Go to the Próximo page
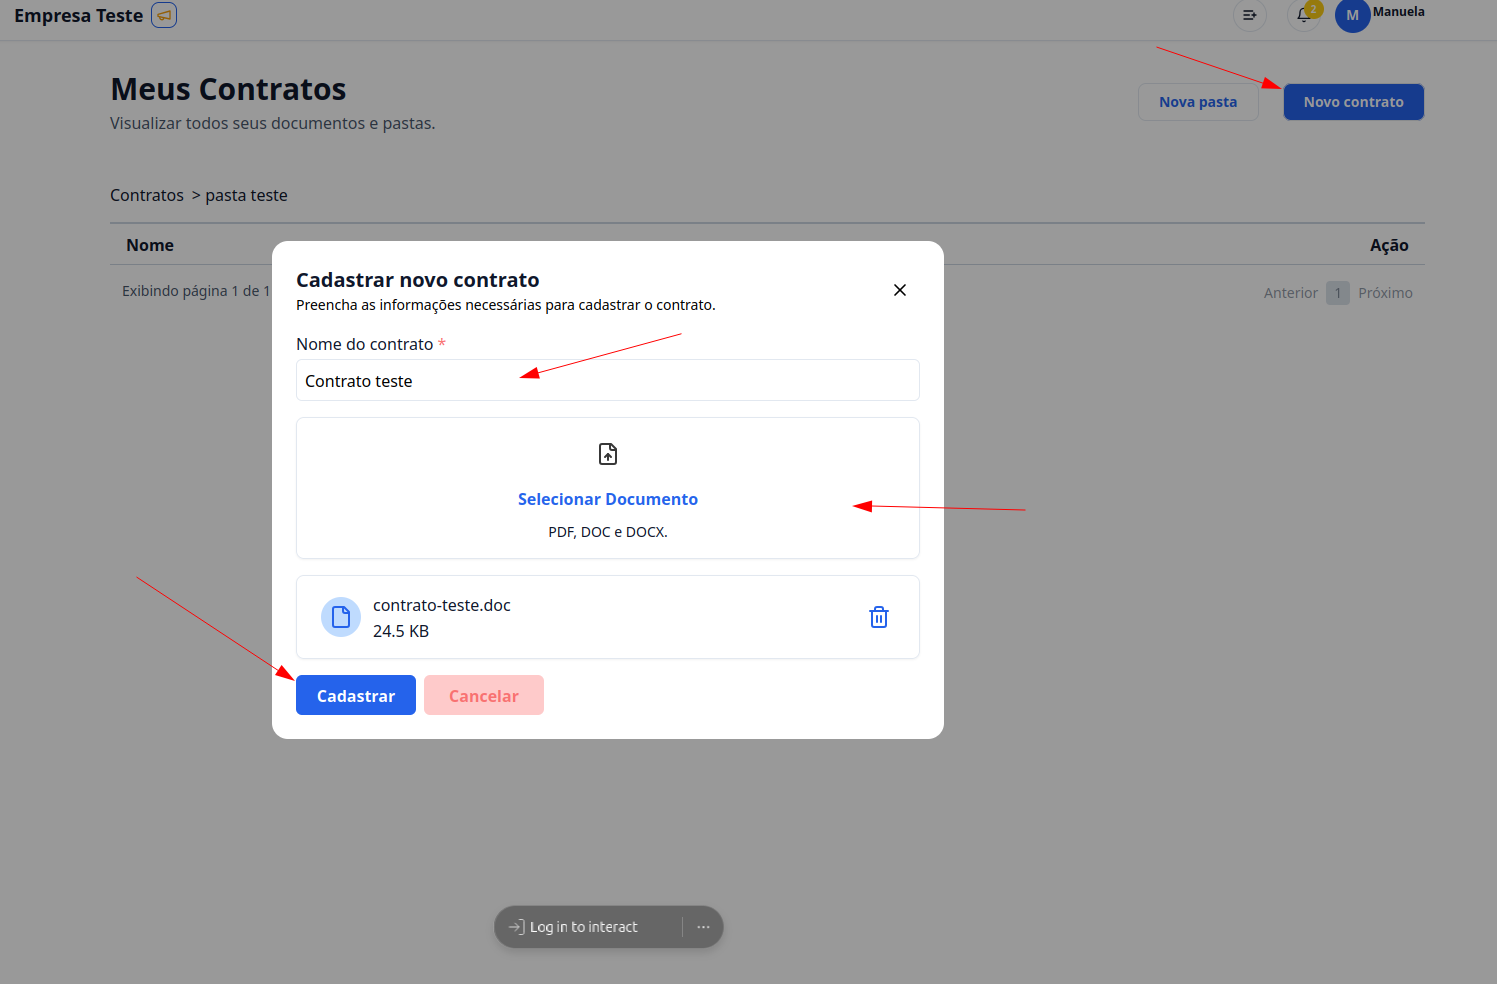 click(1385, 293)
